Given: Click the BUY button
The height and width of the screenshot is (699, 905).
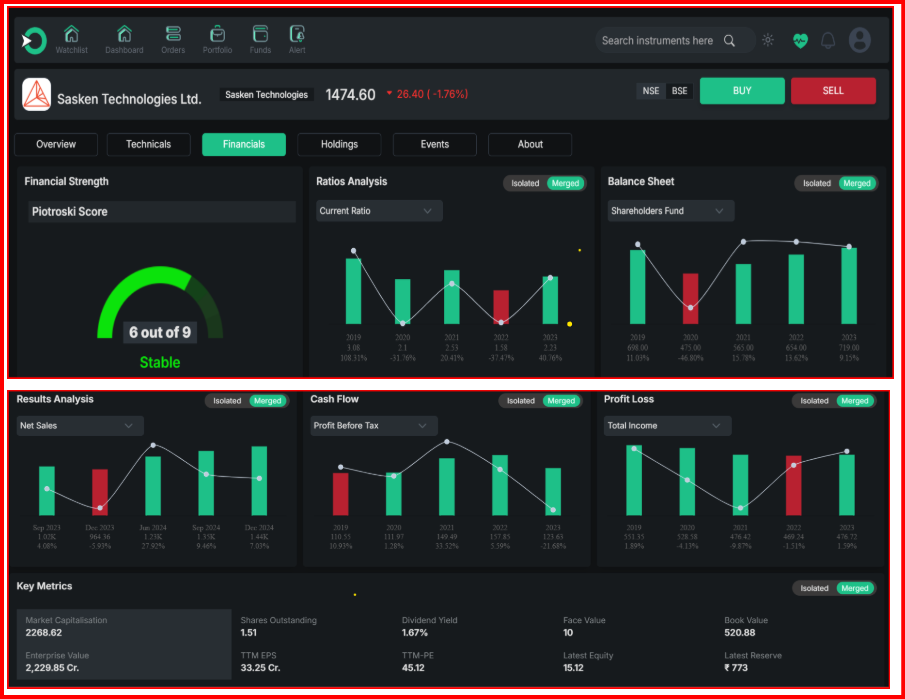Looking at the screenshot, I should pyautogui.click(x=742, y=91).
